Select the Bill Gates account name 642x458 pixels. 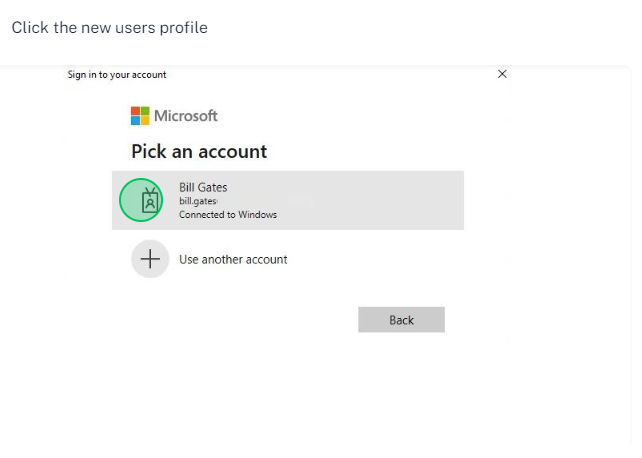coord(203,187)
